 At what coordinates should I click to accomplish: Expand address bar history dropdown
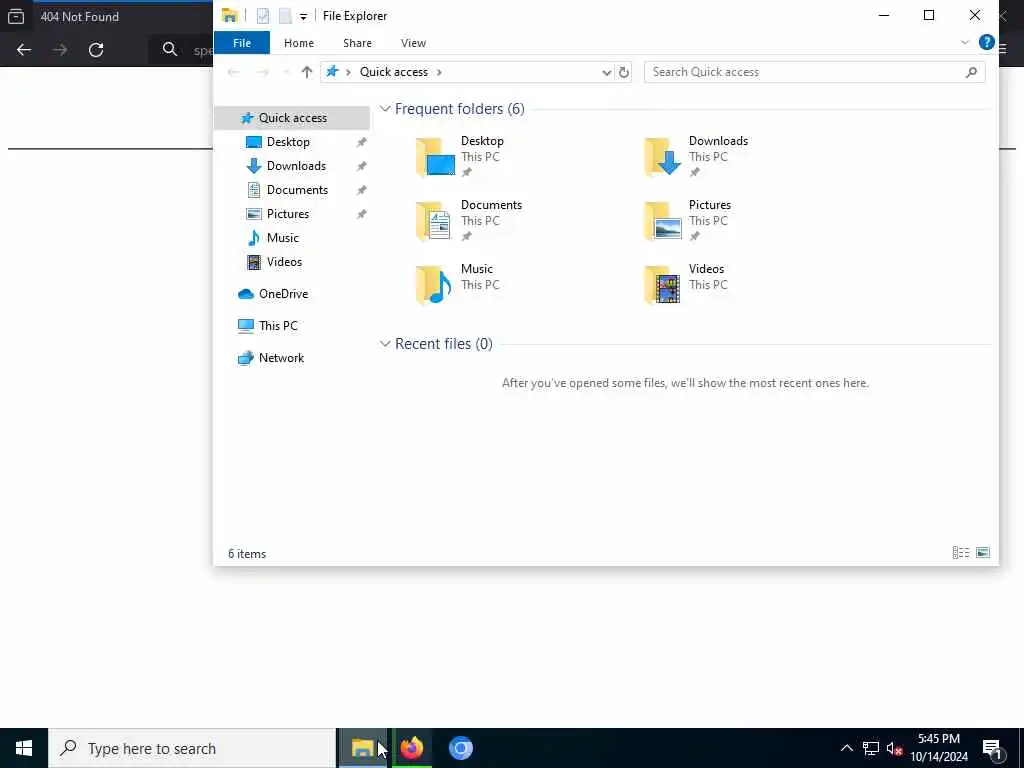coord(606,72)
